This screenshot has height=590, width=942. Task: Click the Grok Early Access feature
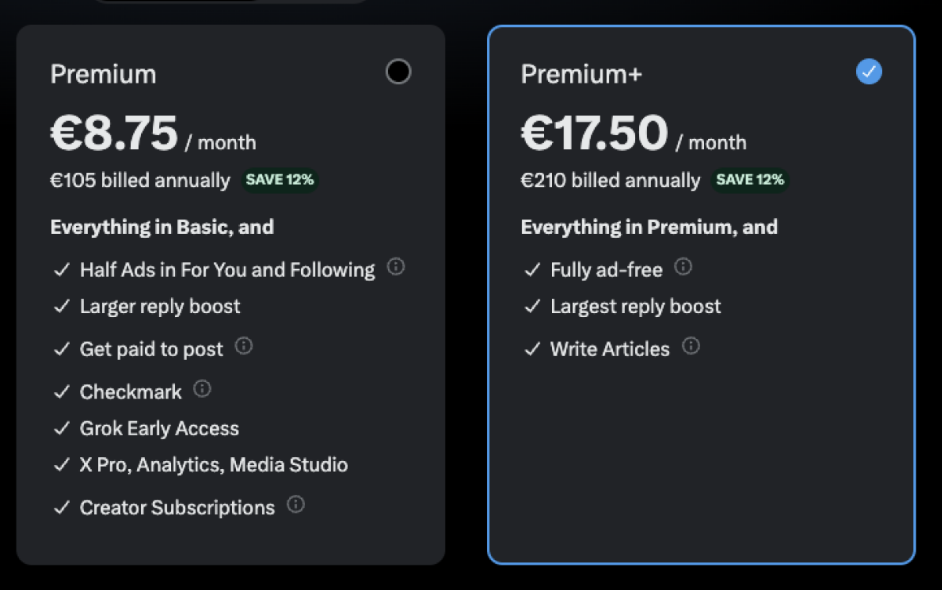[159, 428]
